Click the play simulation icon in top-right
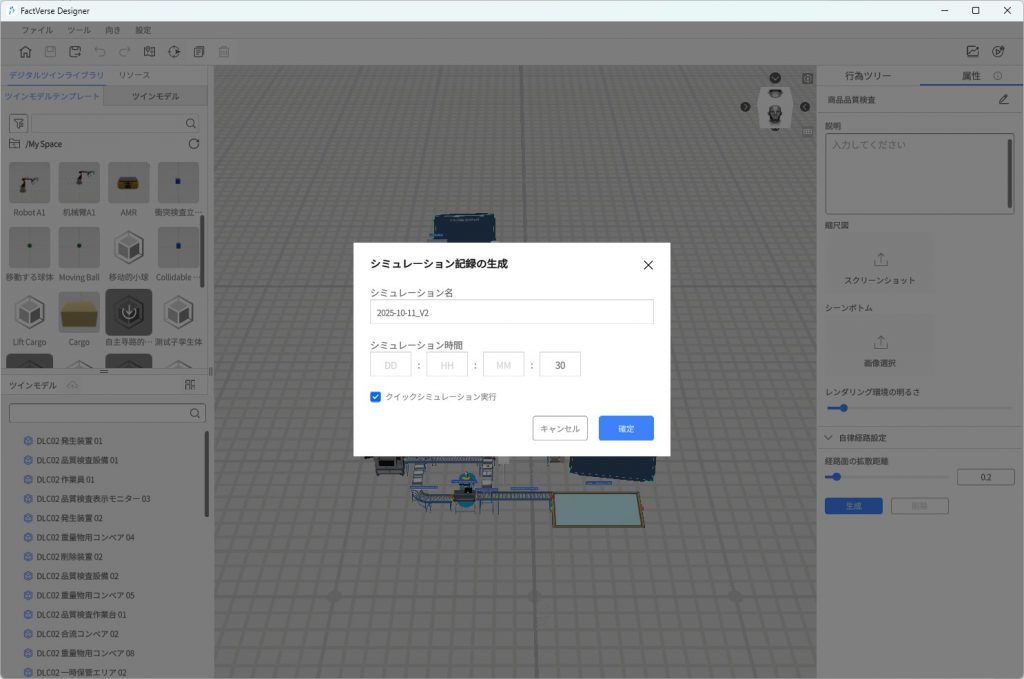 coord(998,52)
